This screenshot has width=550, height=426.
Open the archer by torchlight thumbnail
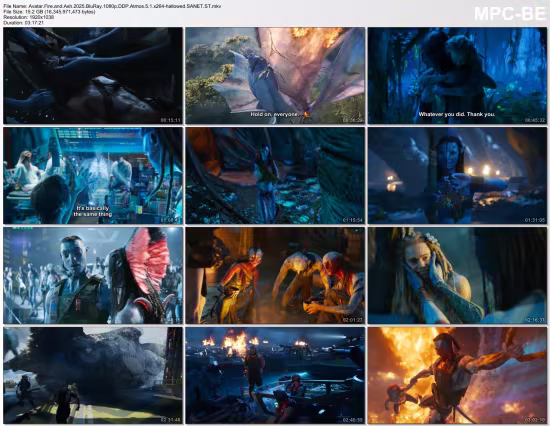pos(457,175)
